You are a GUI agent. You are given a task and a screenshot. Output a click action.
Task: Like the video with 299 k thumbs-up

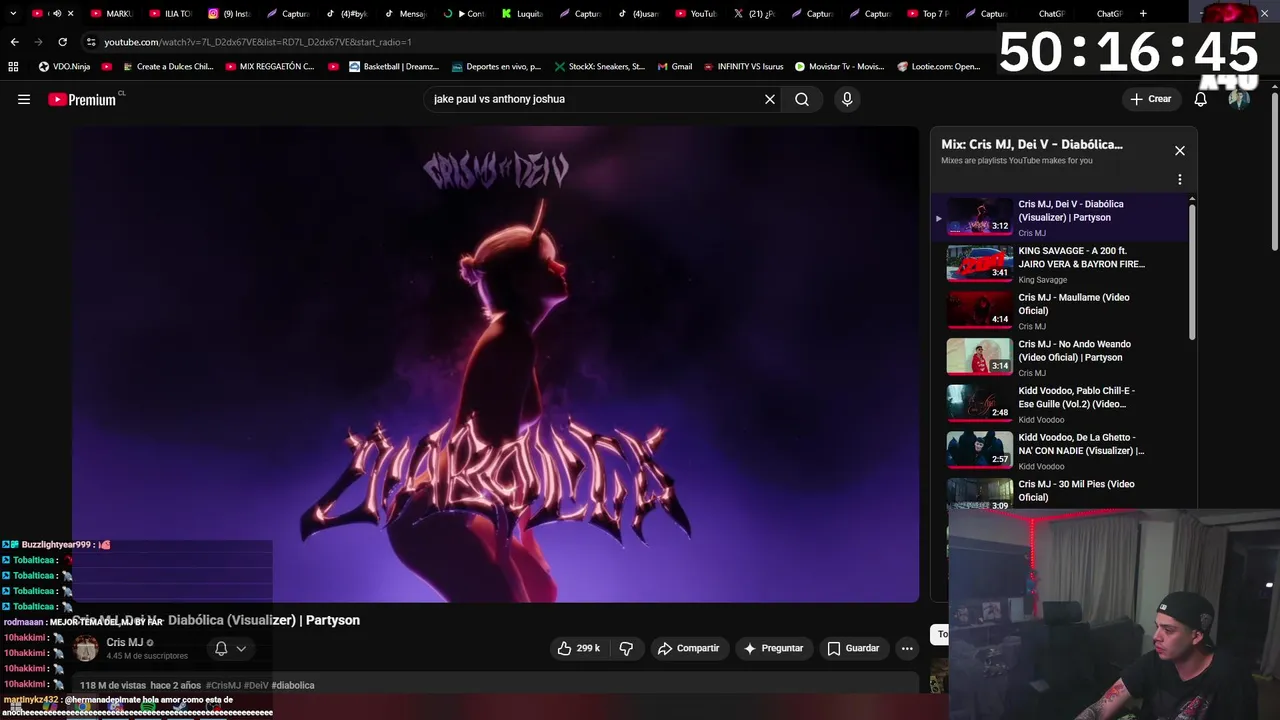(579, 648)
